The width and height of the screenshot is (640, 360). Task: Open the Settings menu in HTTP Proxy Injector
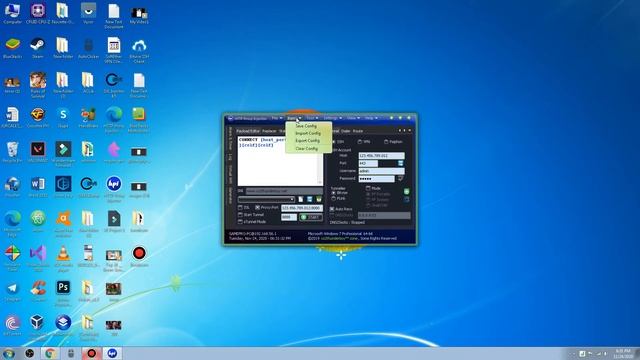(333, 118)
